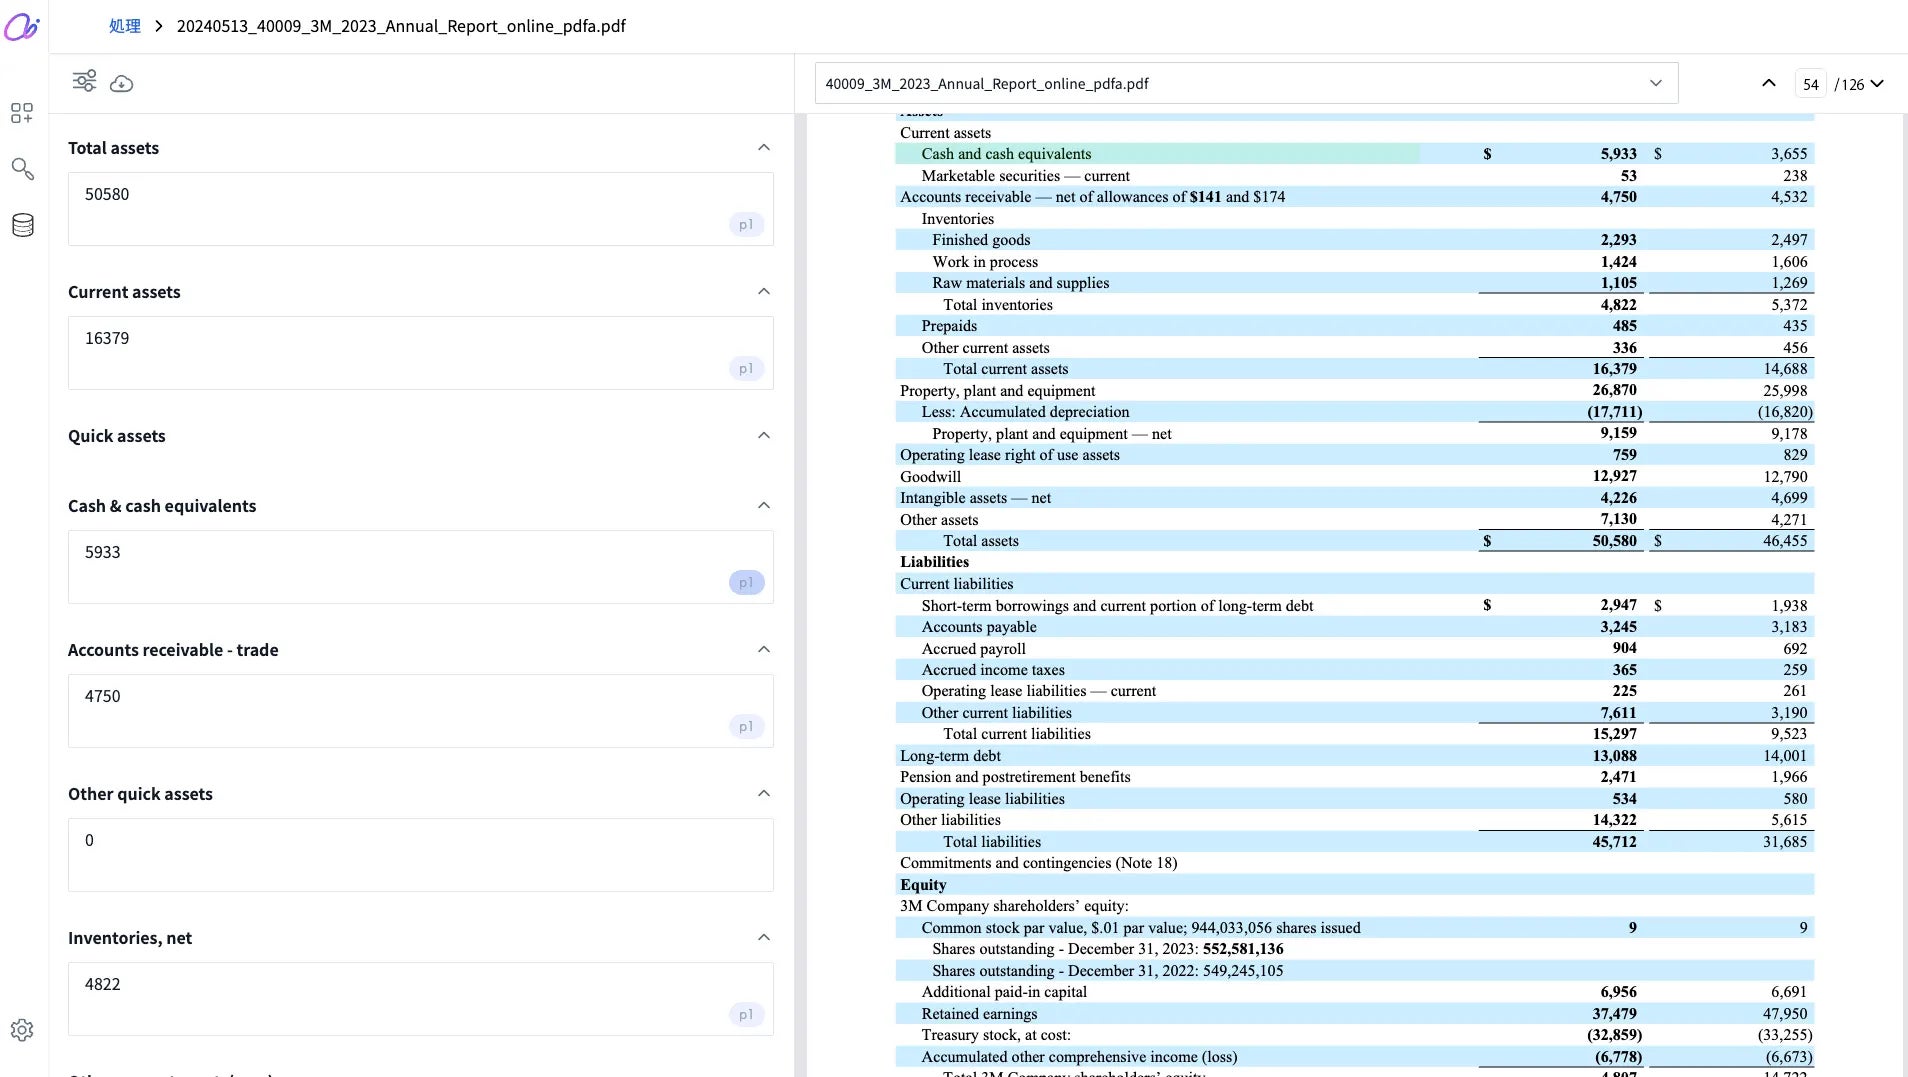Click the Total assets 50,580 figure

(1614, 541)
